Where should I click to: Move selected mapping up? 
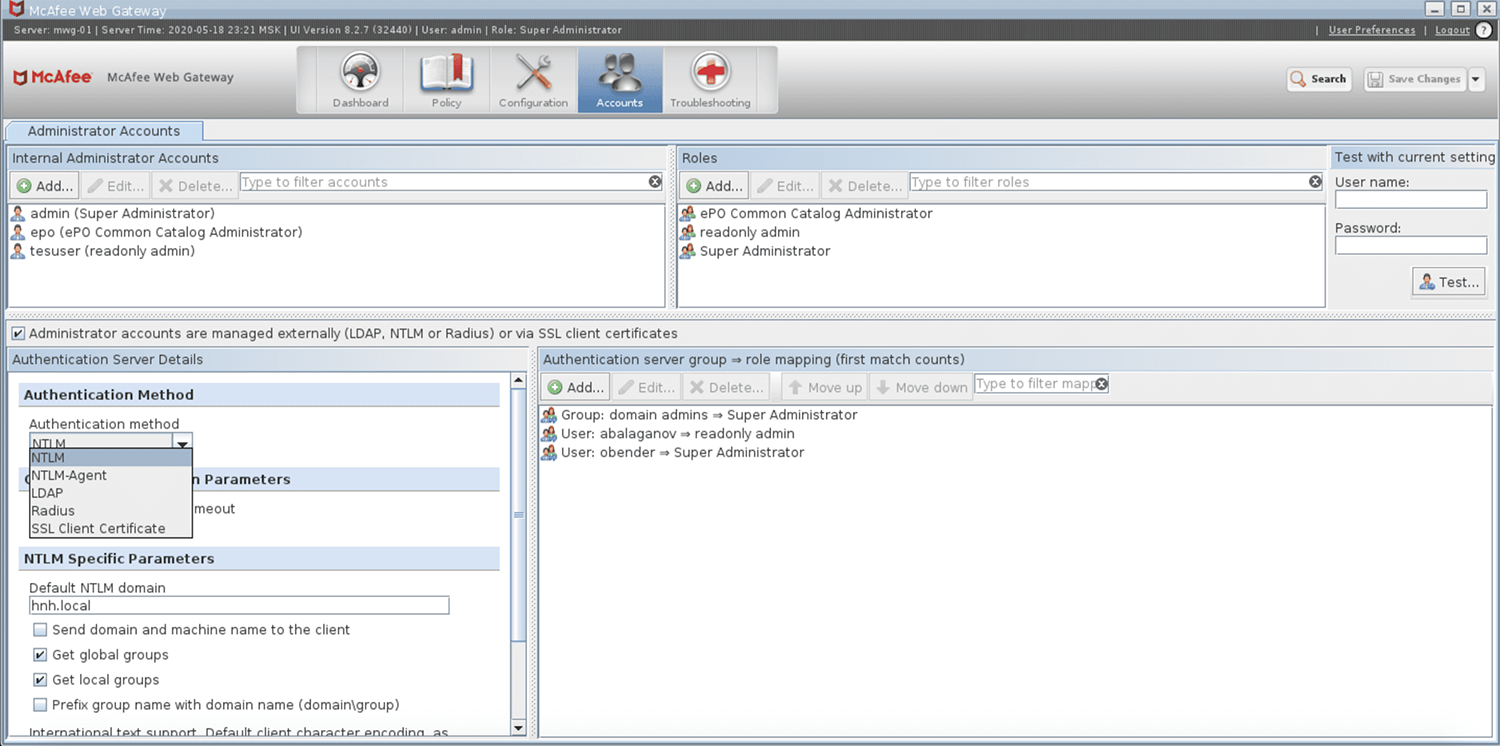(825, 387)
